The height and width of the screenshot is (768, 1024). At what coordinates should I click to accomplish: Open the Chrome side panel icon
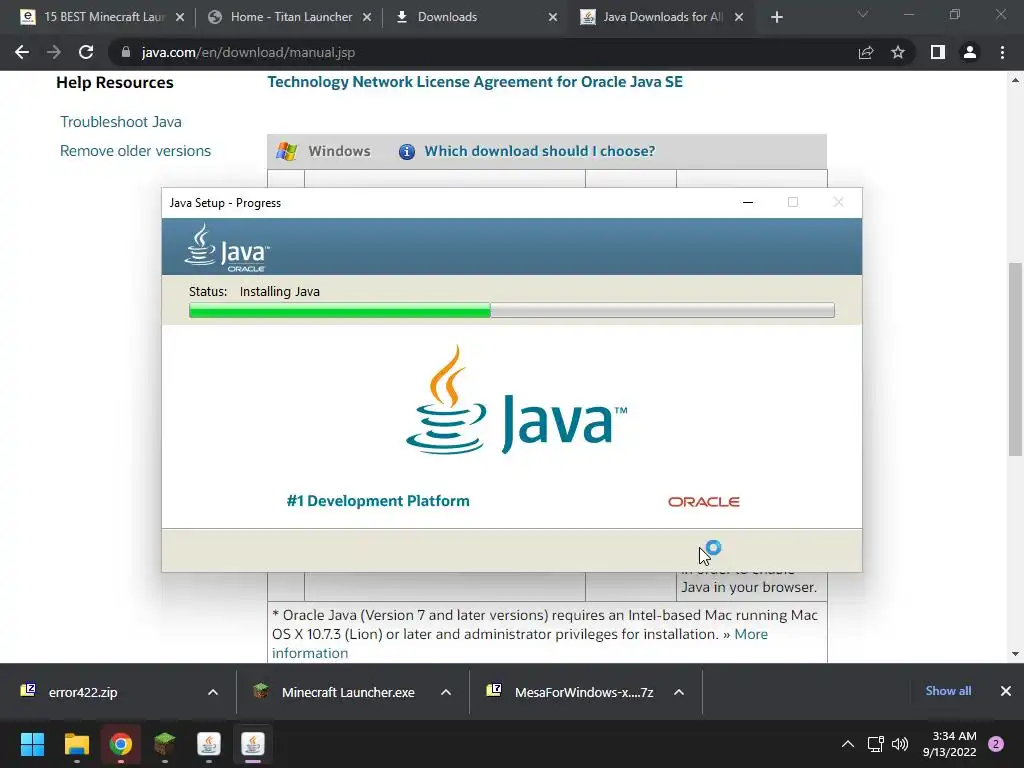tap(938, 52)
